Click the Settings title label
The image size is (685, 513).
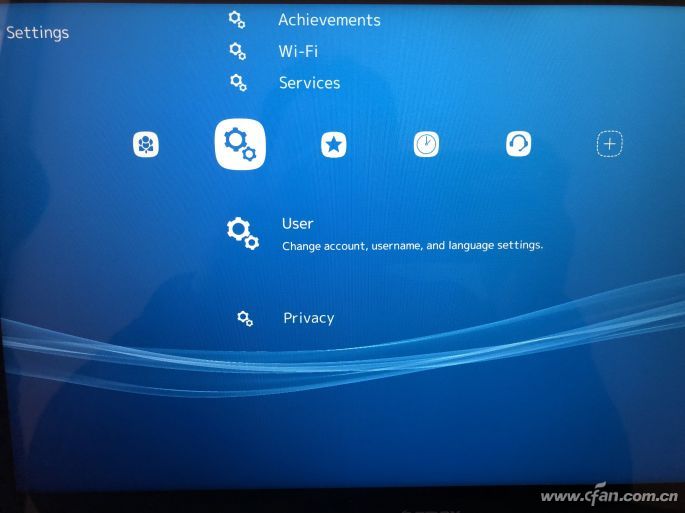point(38,33)
